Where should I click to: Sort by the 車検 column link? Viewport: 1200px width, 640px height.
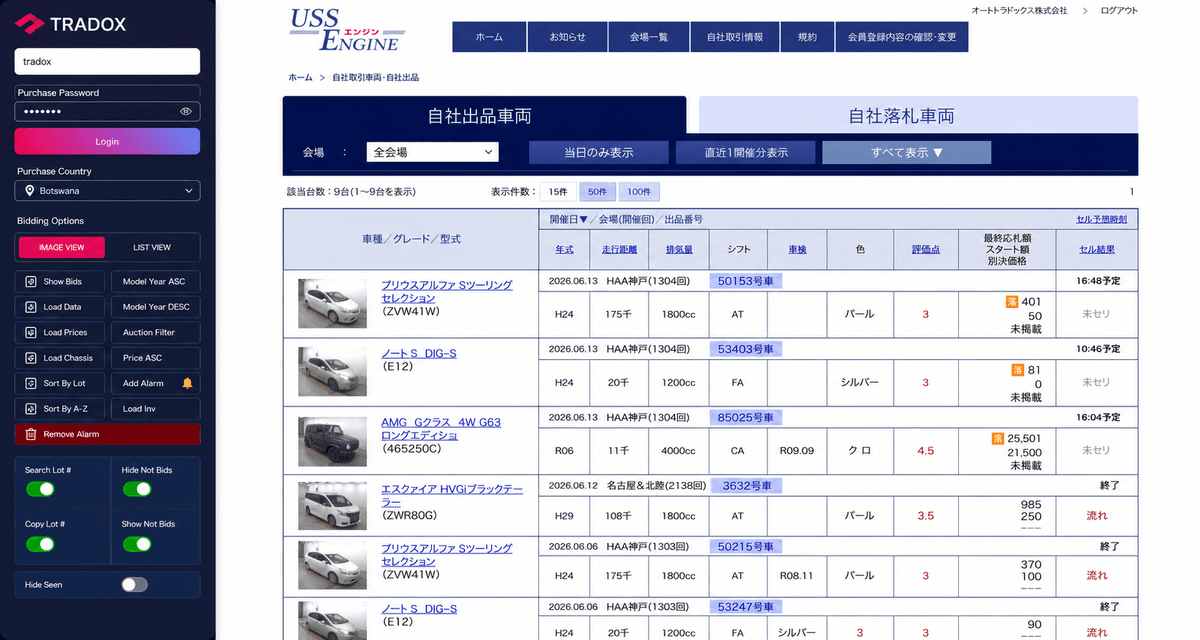(x=797, y=249)
